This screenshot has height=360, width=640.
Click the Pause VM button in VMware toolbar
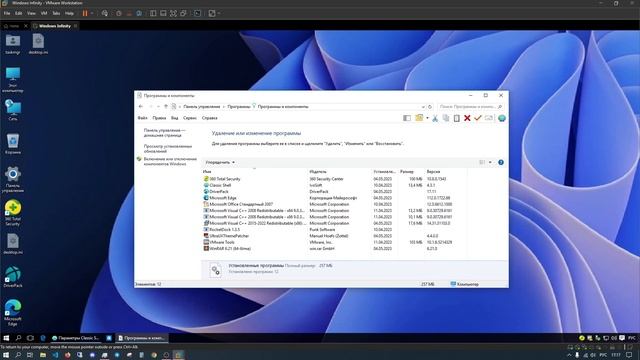pos(85,13)
